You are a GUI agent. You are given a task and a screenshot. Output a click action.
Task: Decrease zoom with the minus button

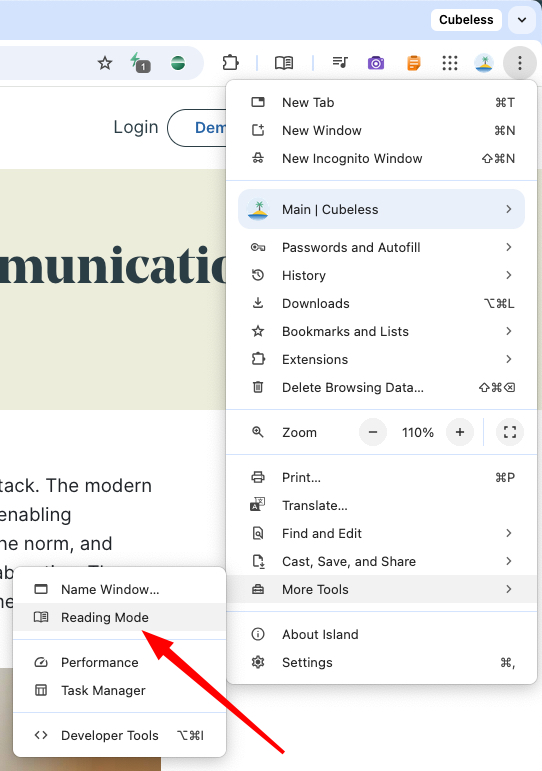coord(373,432)
